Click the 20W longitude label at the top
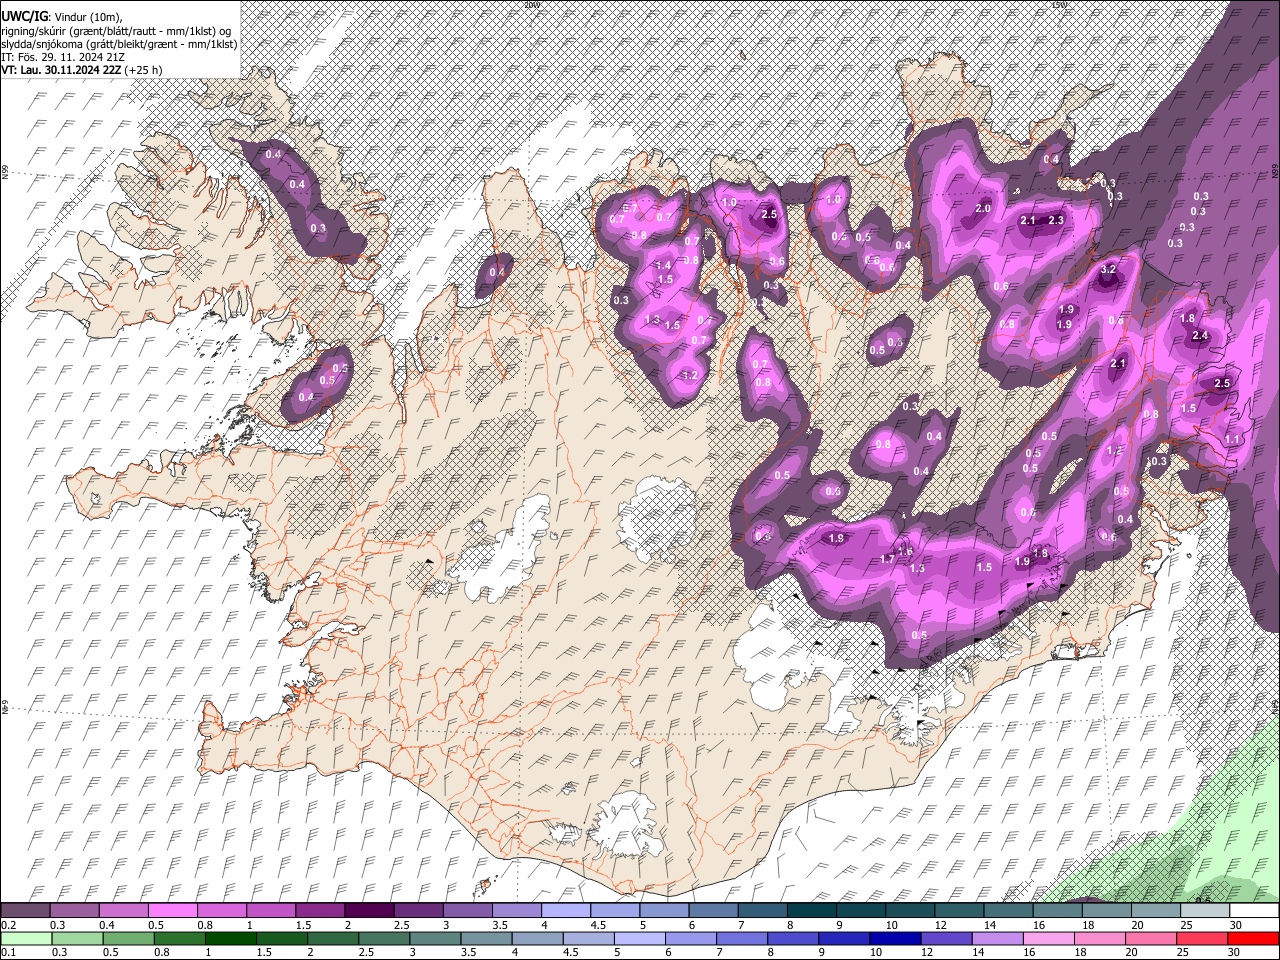Viewport: 1280px width, 960px height. pyautogui.click(x=532, y=5)
